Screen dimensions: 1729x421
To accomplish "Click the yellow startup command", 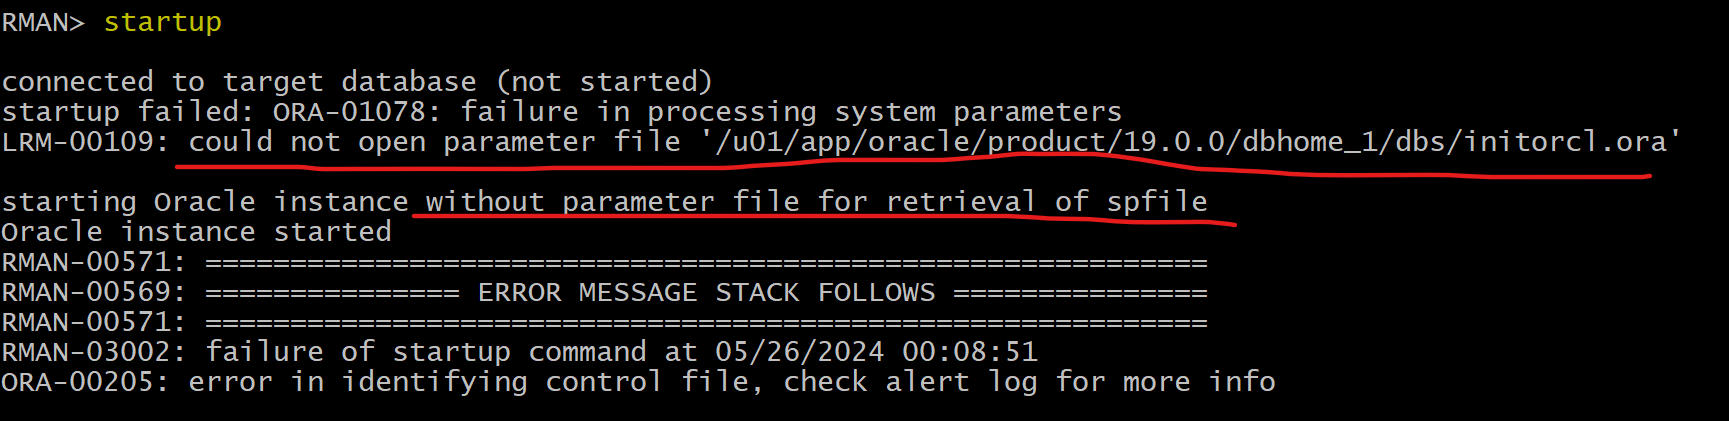I will [163, 23].
